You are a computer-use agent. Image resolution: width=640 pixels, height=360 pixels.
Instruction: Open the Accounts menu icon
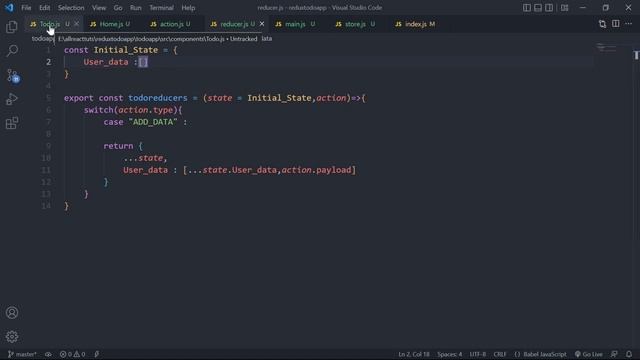point(12,313)
